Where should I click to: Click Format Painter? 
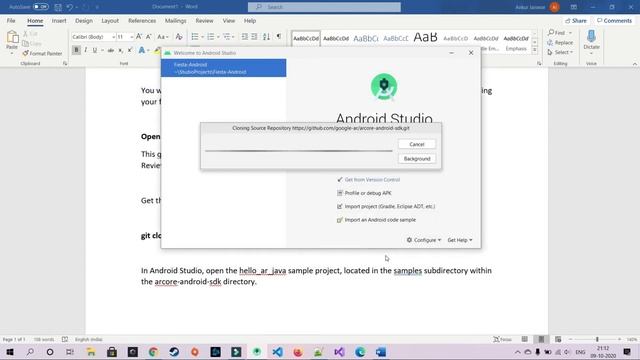pyautogui.click(x=42, y=53)
